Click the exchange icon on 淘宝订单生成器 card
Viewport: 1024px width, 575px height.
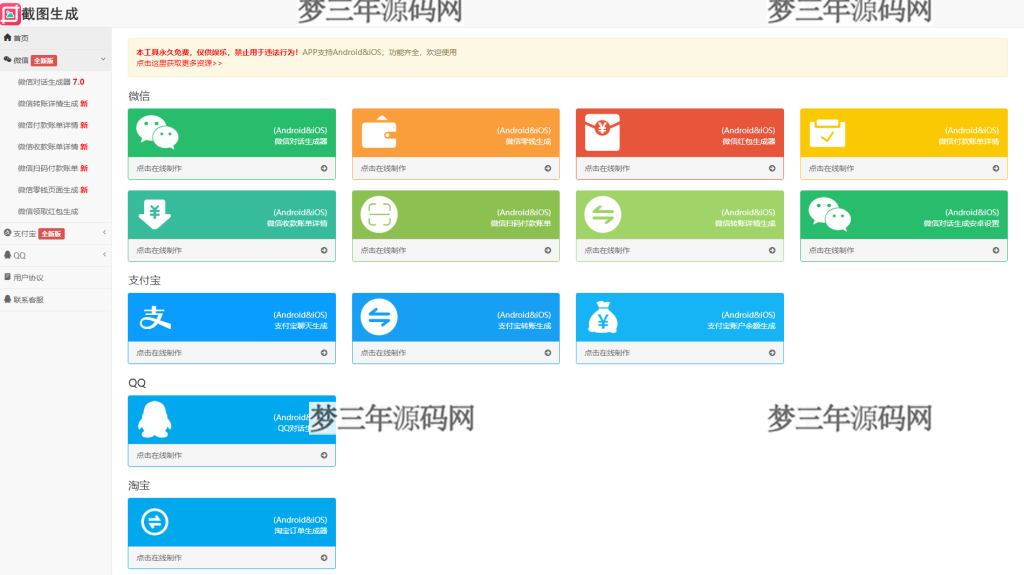[155, 521]
